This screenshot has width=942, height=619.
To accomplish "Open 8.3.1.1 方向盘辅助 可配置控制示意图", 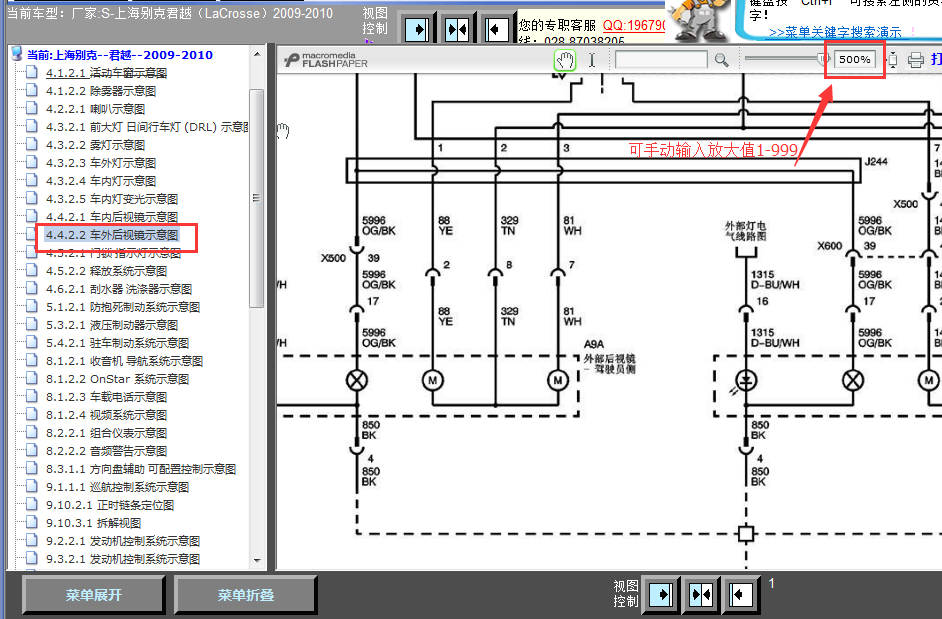I will pos(141,469).
